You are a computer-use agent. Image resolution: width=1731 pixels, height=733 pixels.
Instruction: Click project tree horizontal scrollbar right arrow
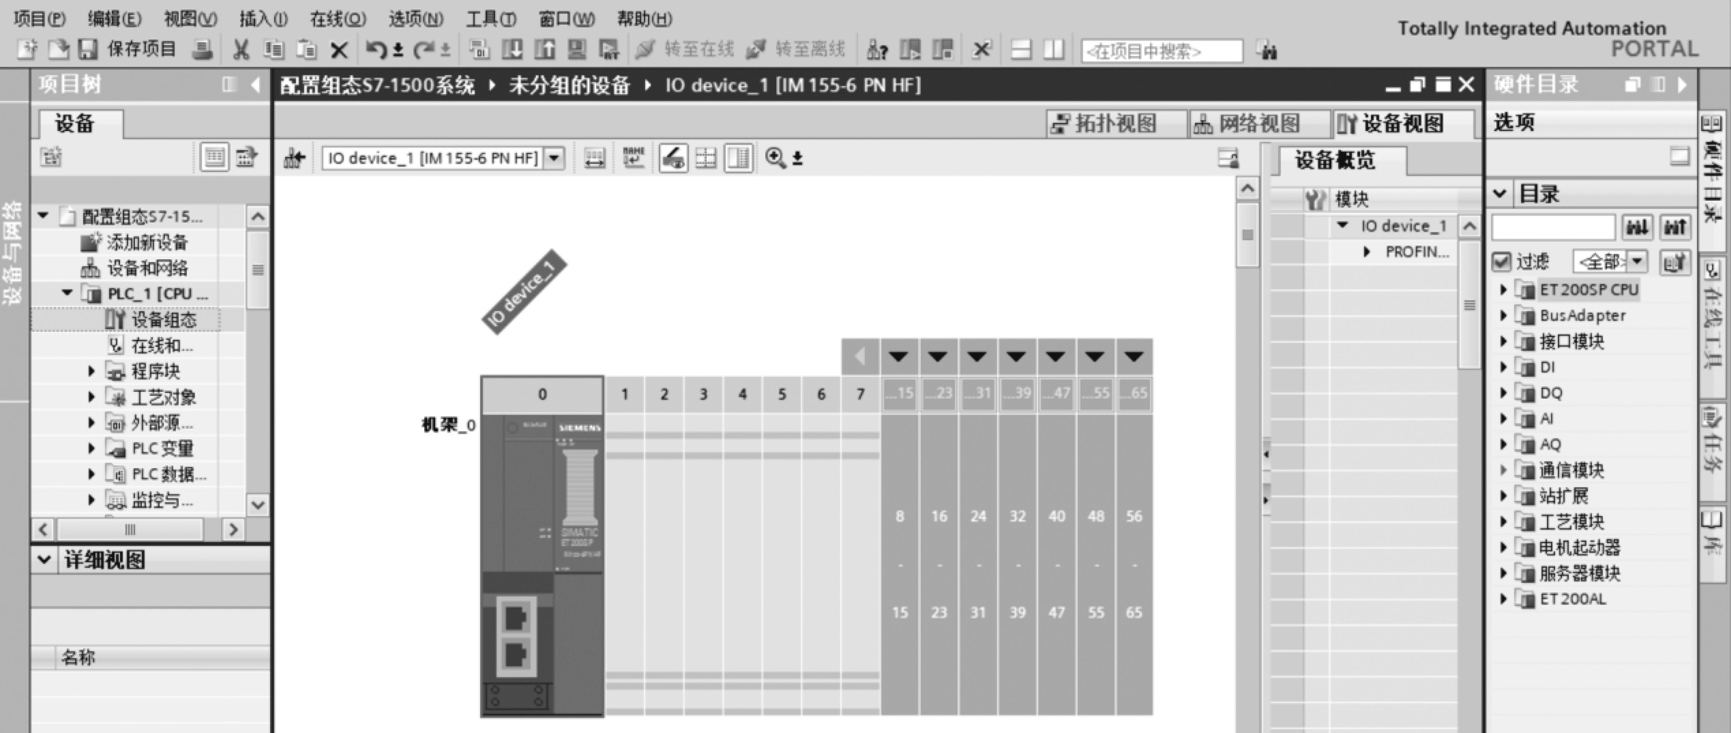click(233, 529)
